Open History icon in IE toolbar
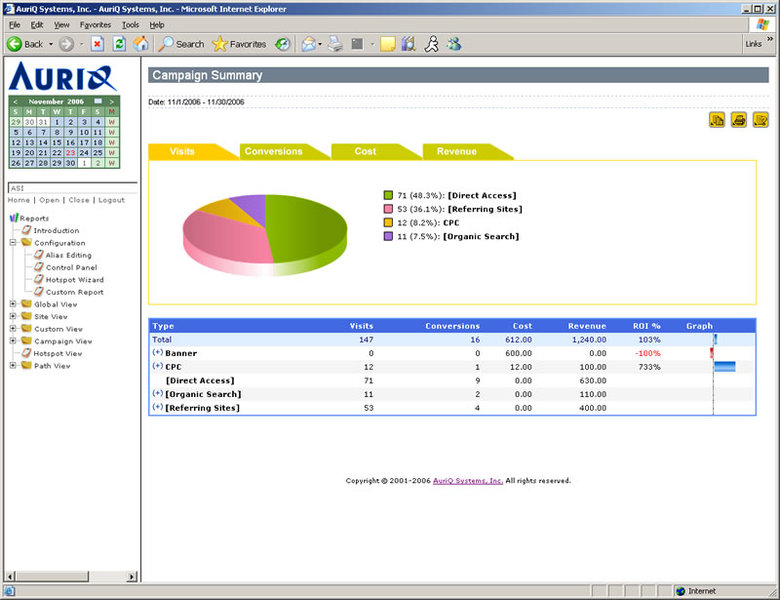Image resolution: width=780 pixels, height=600 pixels. 283,44
